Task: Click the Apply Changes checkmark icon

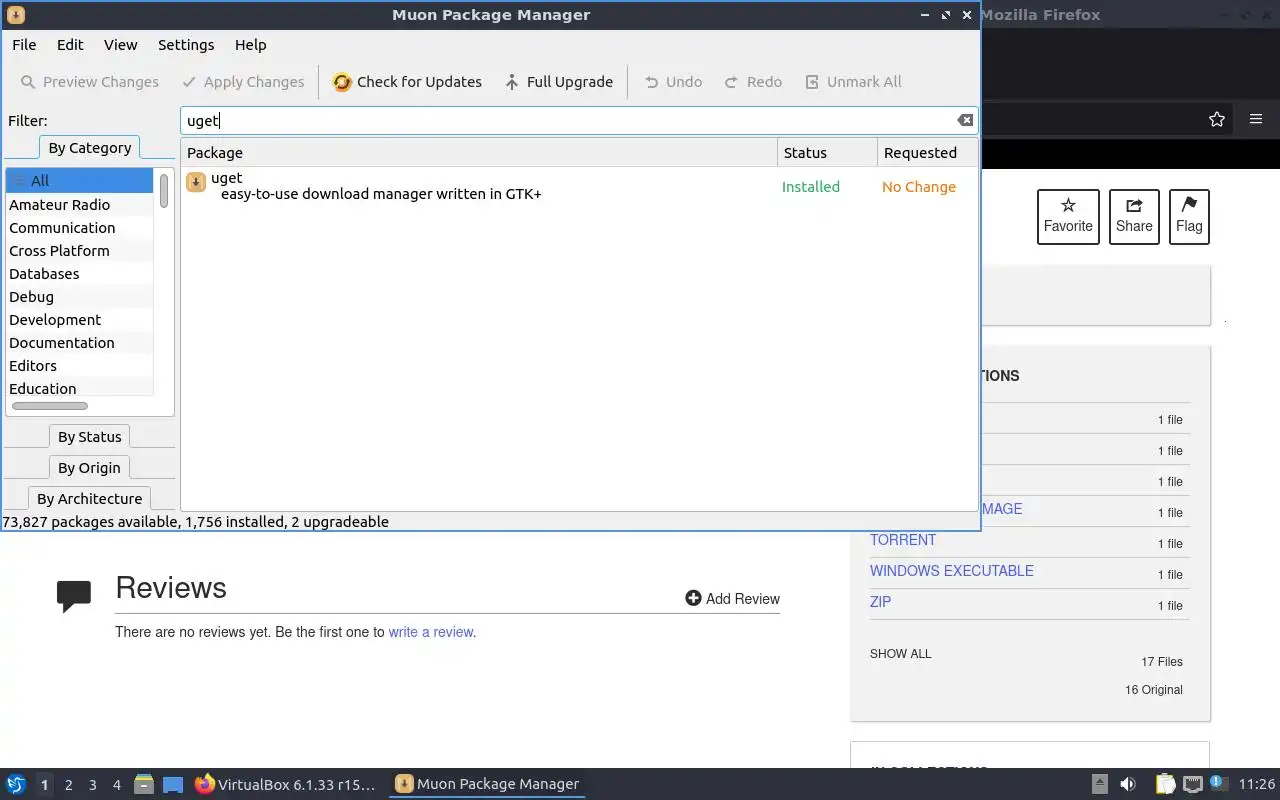Action: 189,82
